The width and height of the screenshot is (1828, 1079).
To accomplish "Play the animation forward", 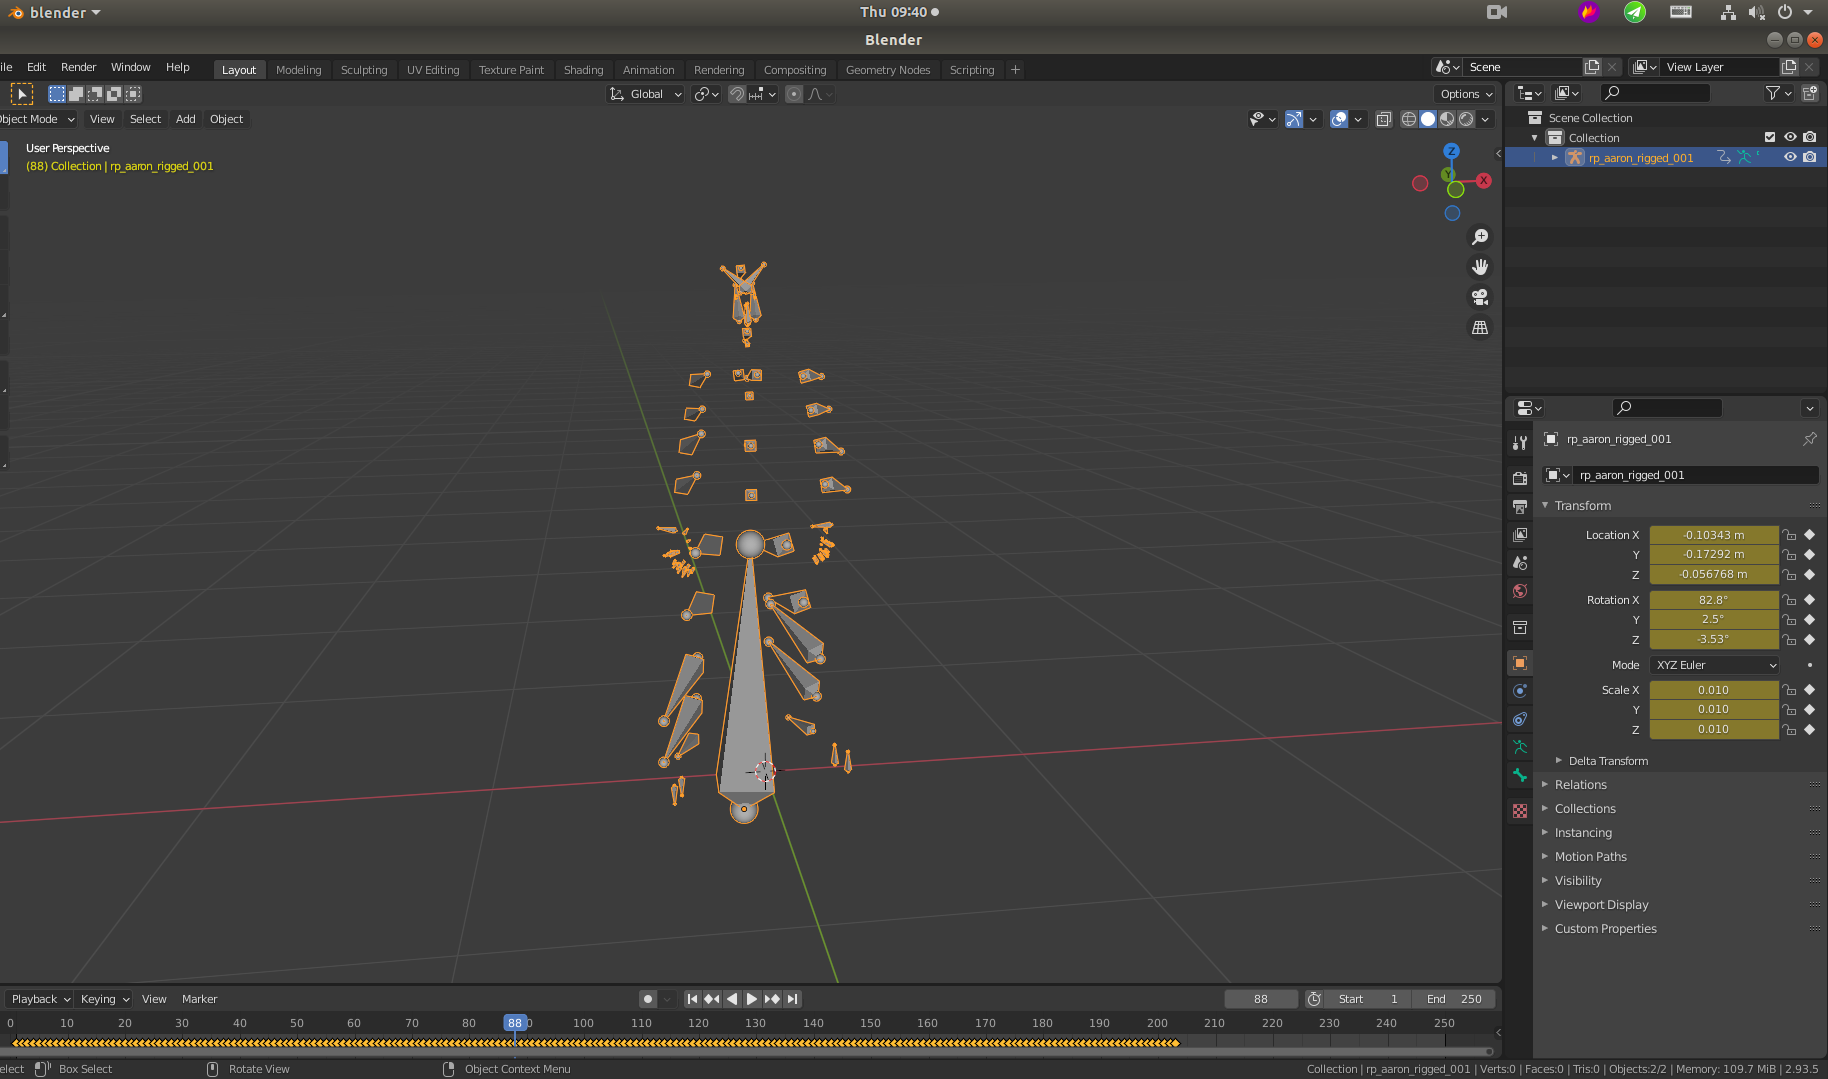I will point(752,999).
